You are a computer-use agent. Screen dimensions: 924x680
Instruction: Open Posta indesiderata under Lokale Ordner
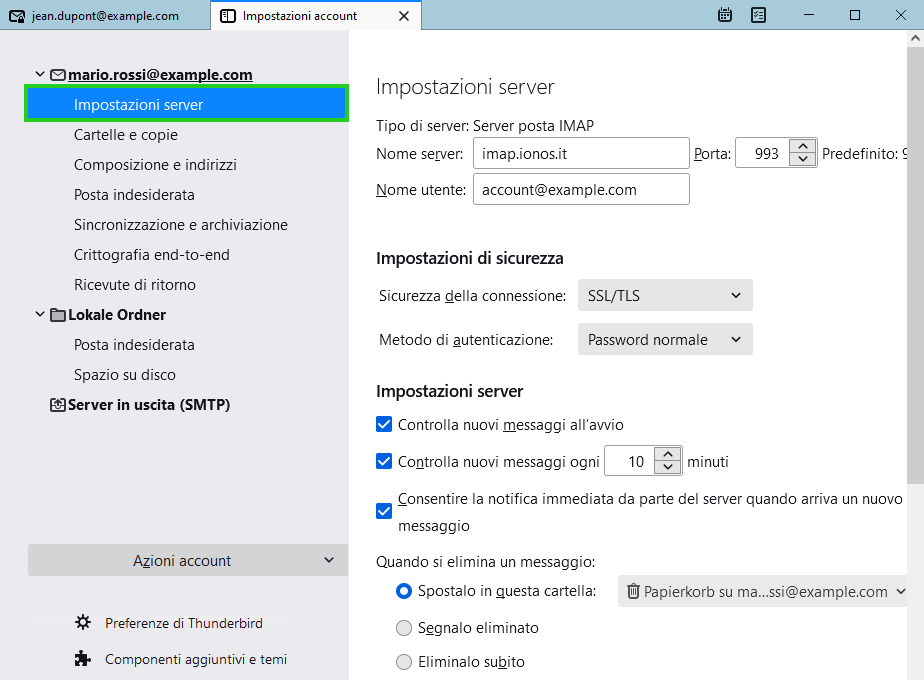coord(134,345)
